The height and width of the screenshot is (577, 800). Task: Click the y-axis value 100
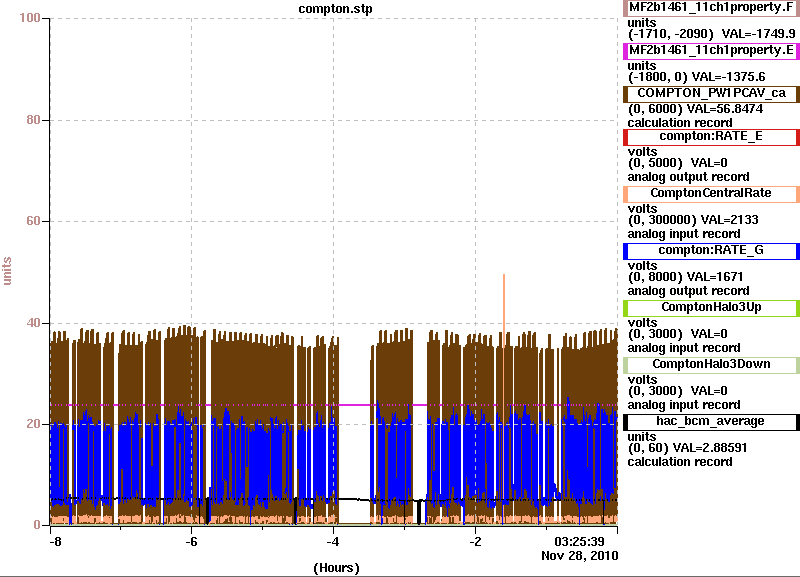(30, 18)
